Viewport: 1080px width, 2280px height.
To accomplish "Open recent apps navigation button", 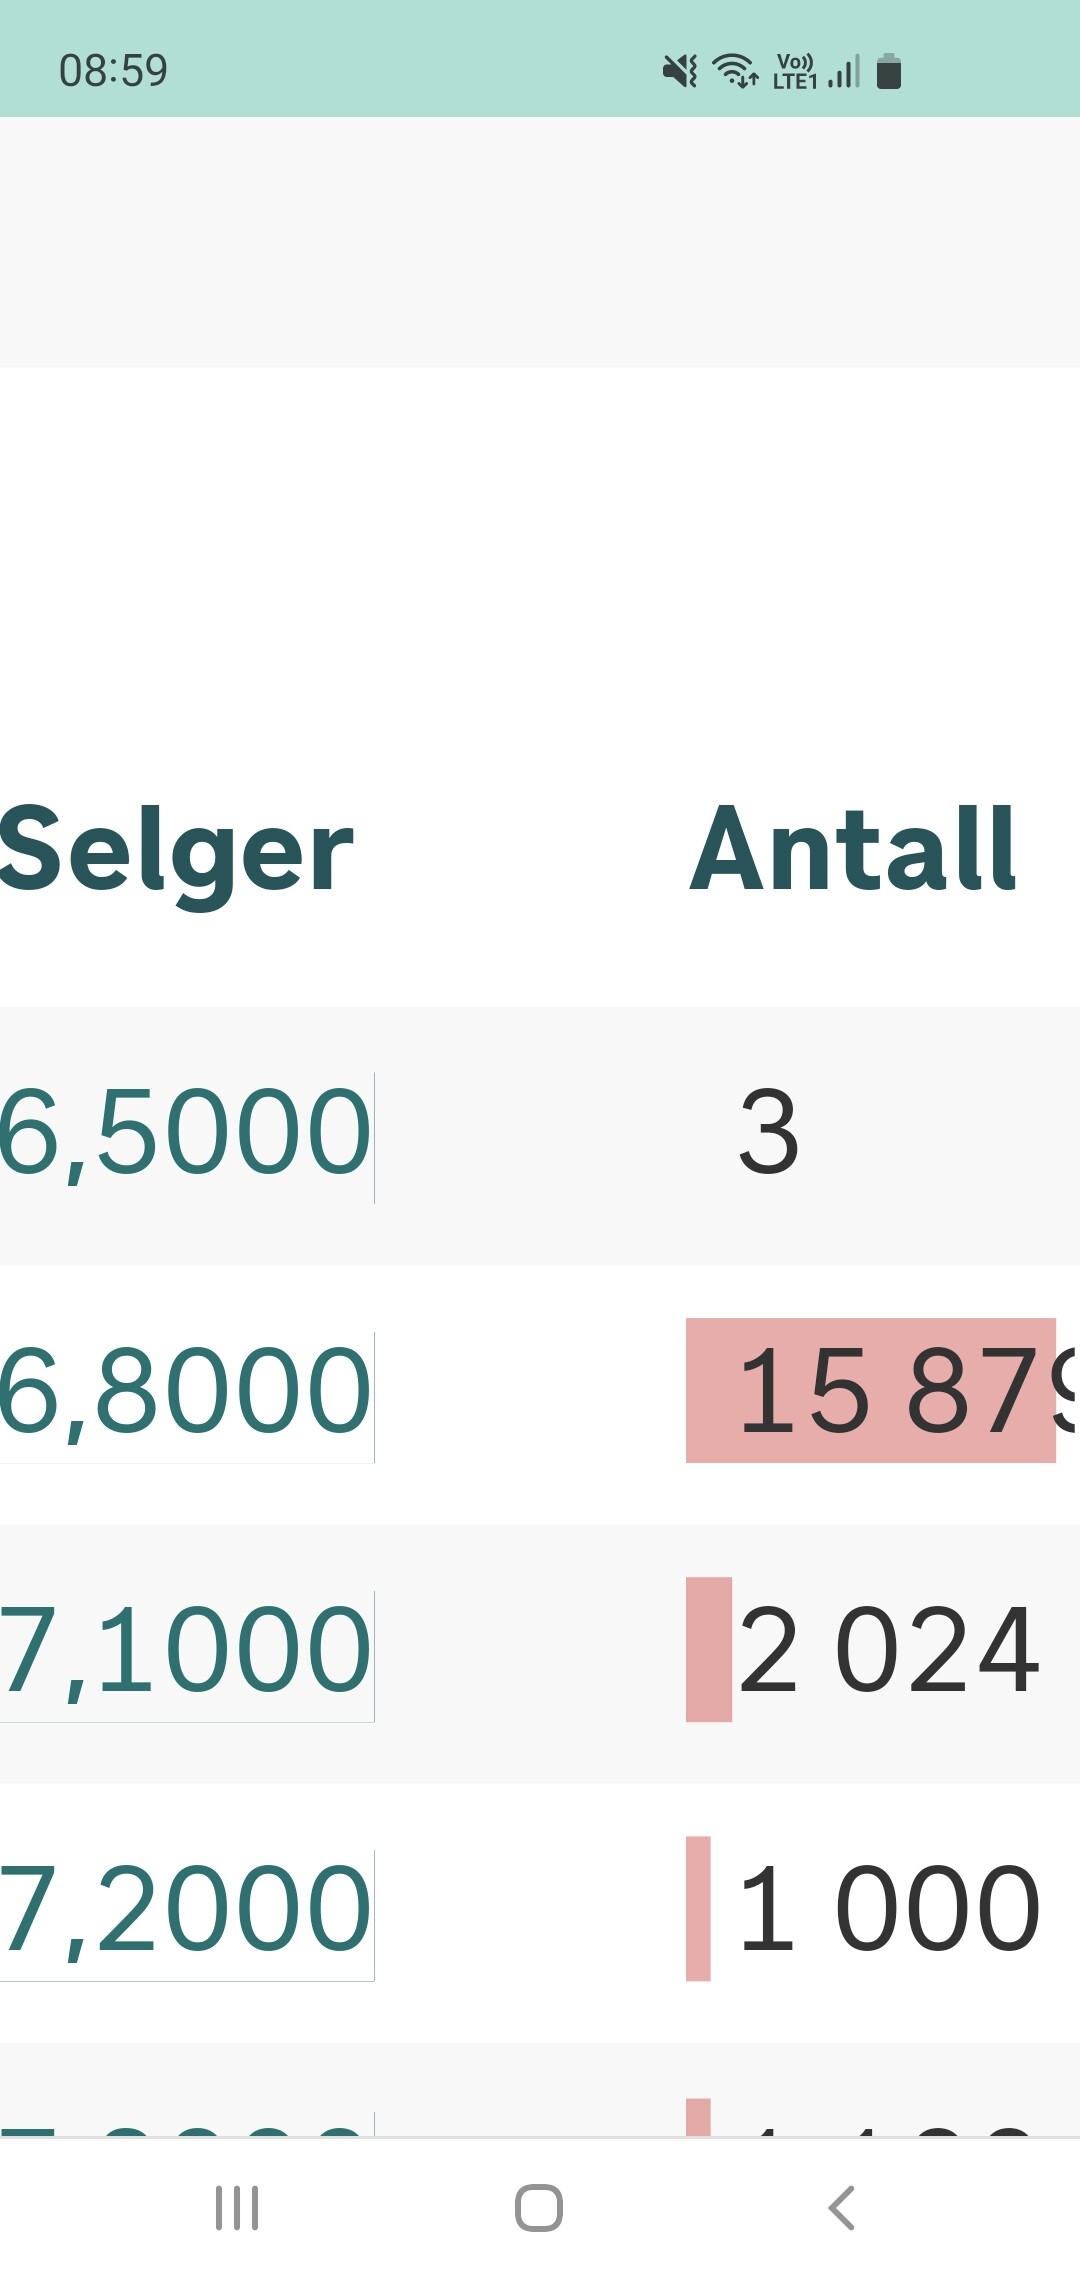I will 237,2208.
